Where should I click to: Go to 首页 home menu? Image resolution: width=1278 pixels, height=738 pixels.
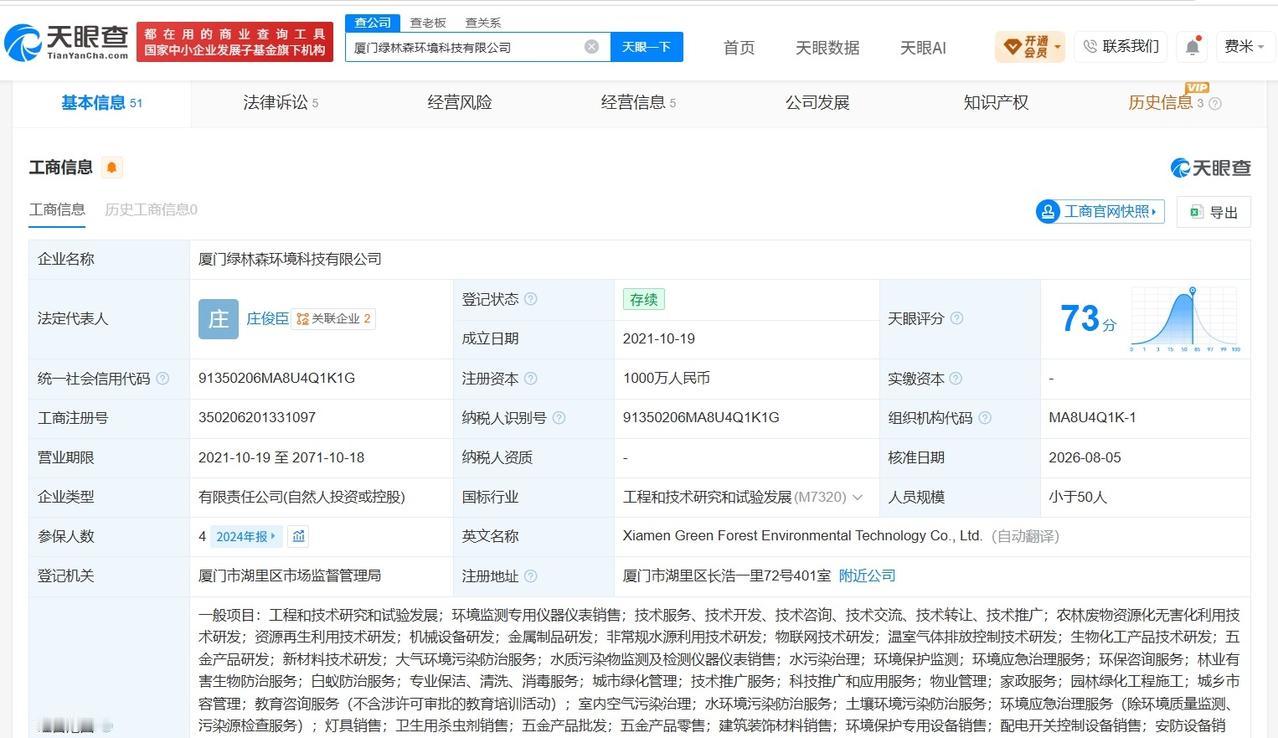pyautogui.click(x=739, y=47)
